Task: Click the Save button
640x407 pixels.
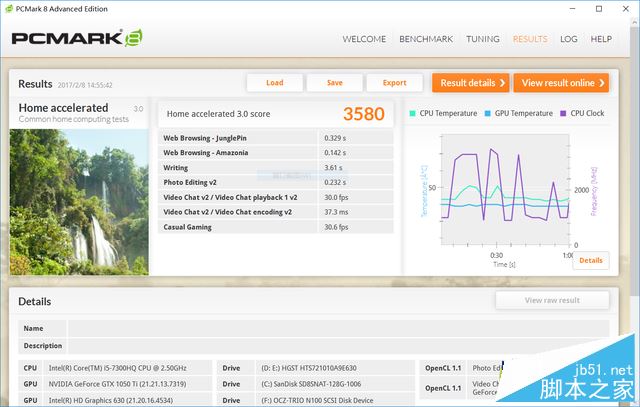Action: pos(335,83)
